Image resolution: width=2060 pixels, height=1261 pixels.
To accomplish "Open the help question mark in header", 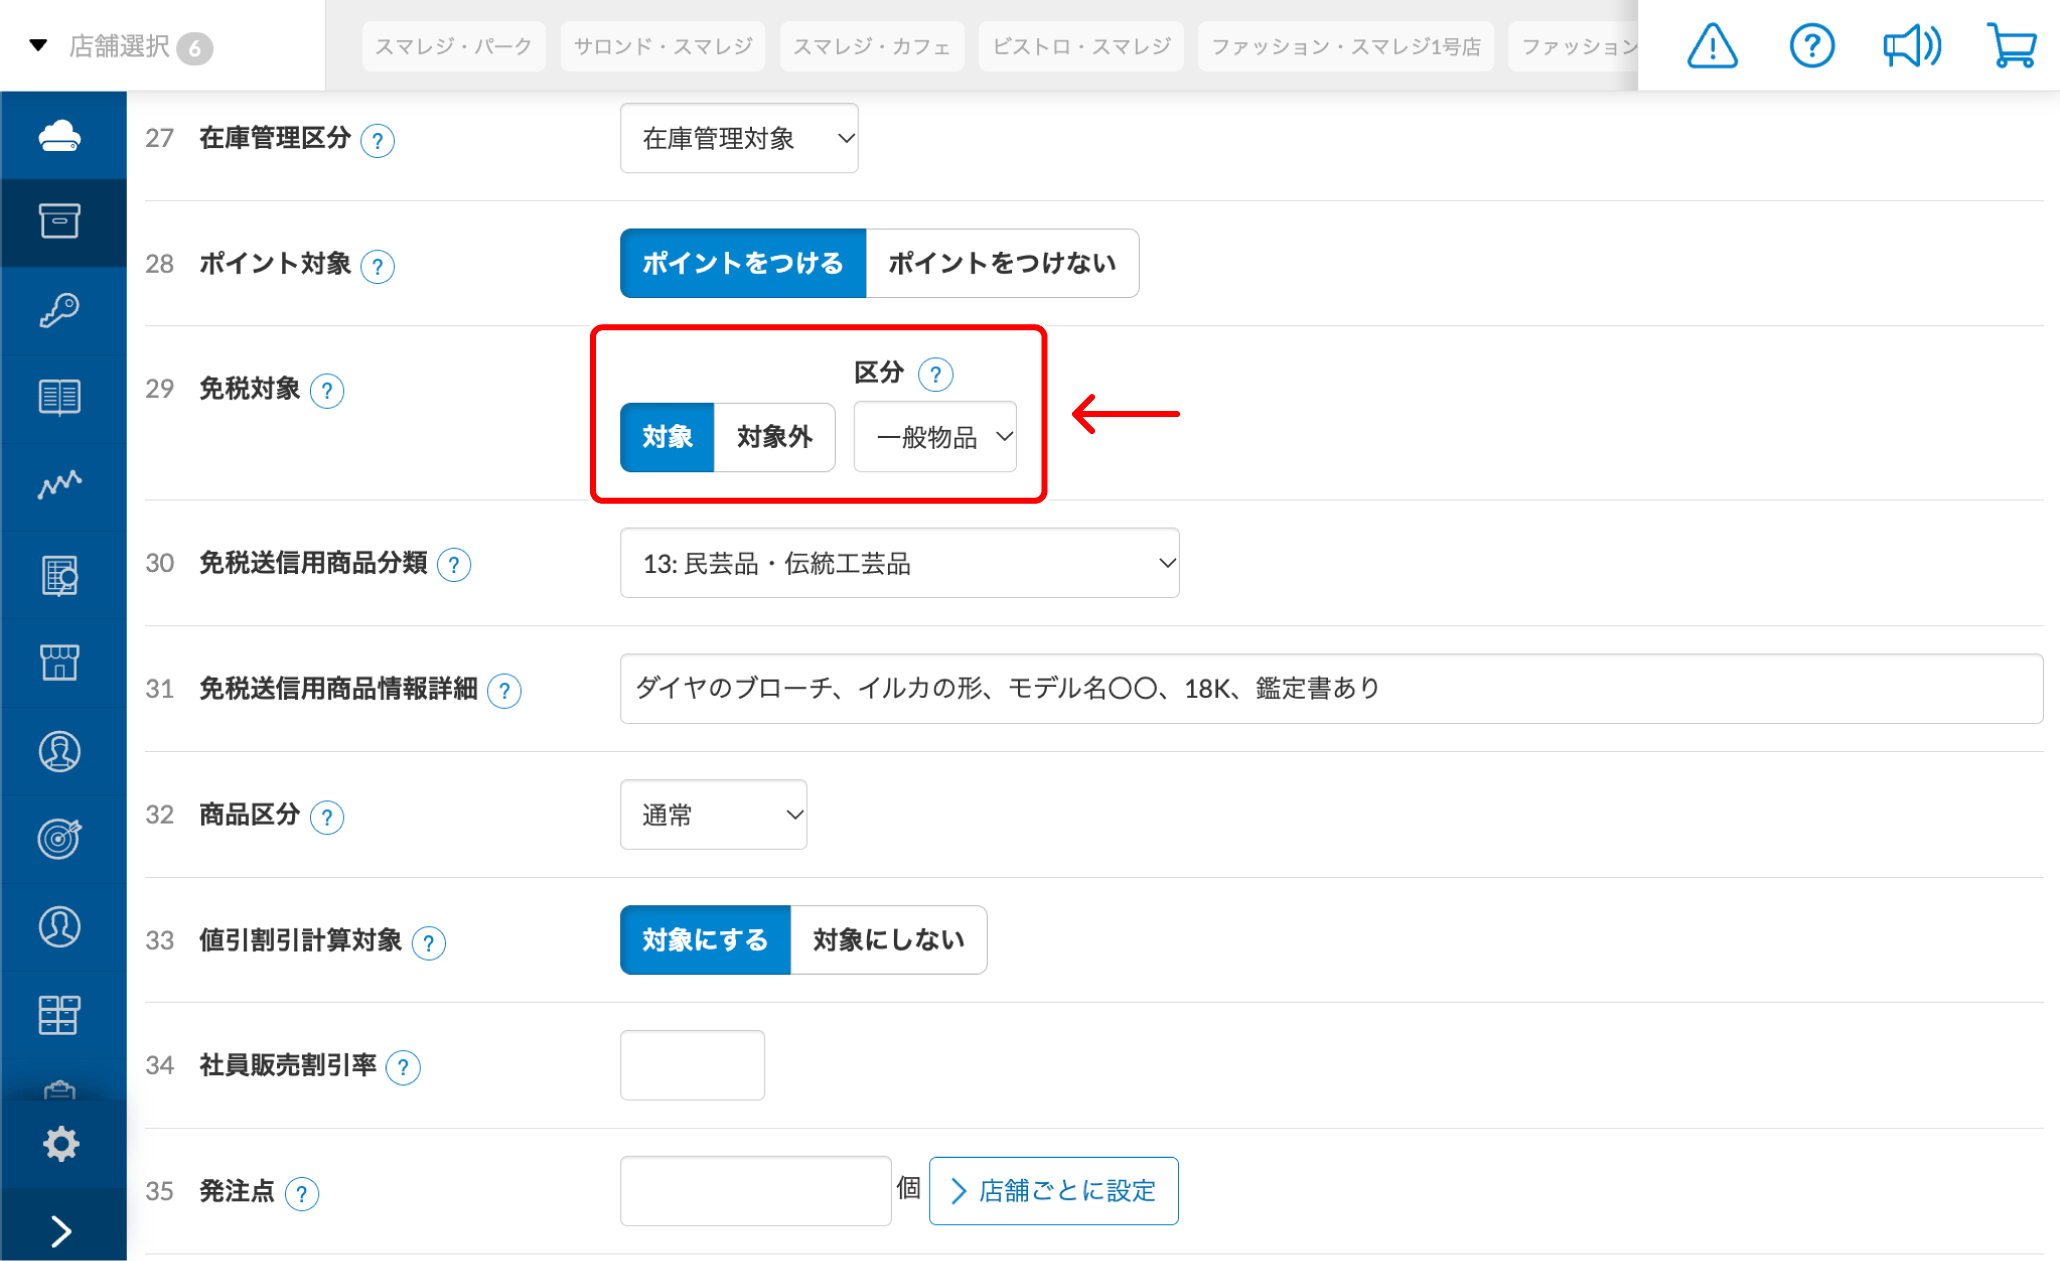I will click(1812, 46).
